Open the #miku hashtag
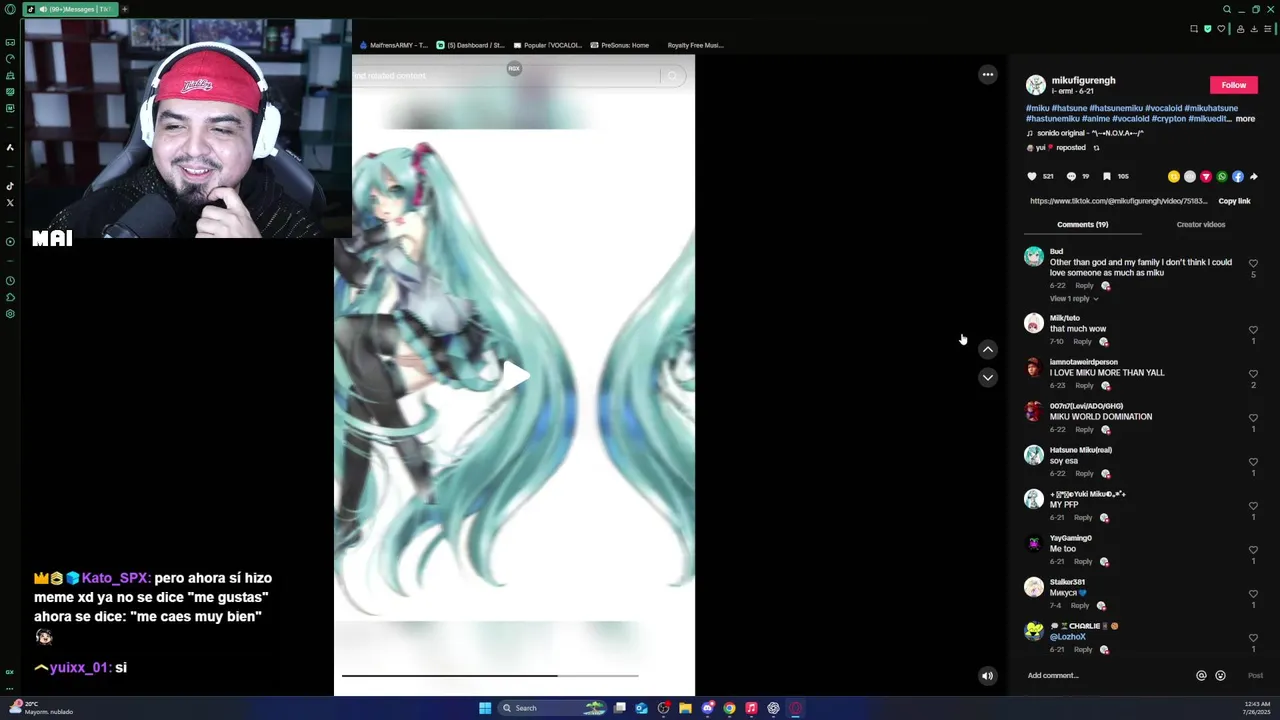Image resolution: width=1280 pixels, height=720 pixels. (x=1037, y=108)
